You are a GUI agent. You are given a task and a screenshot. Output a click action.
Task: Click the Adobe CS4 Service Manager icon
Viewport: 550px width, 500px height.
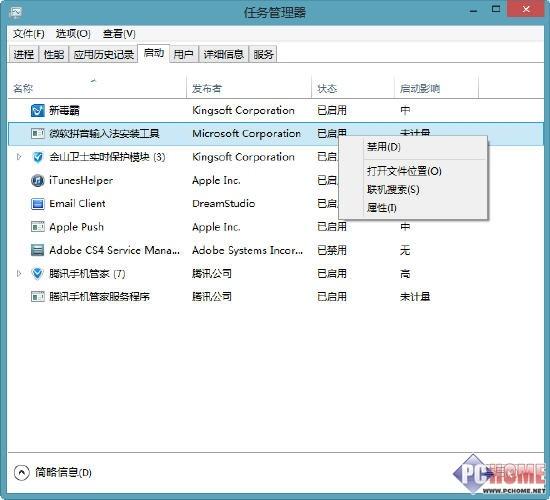pos(38,250)
